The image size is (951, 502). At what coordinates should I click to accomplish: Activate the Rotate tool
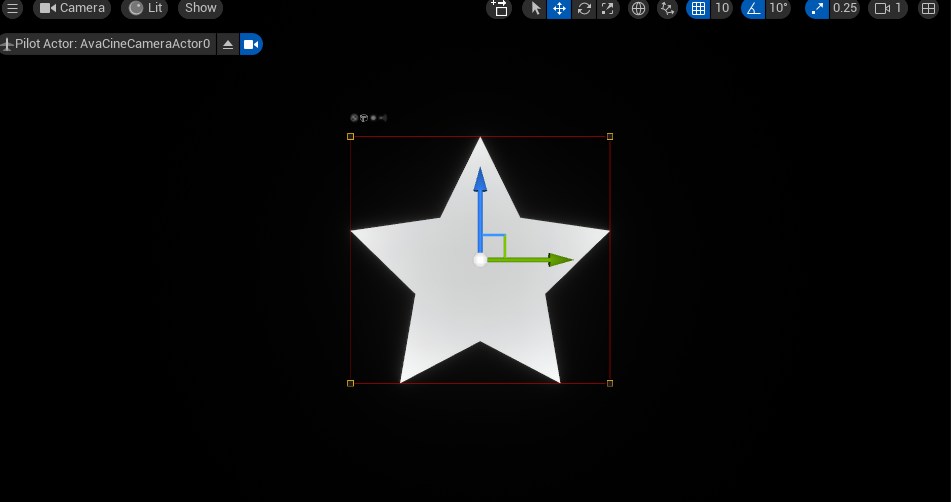click(583, 8)
